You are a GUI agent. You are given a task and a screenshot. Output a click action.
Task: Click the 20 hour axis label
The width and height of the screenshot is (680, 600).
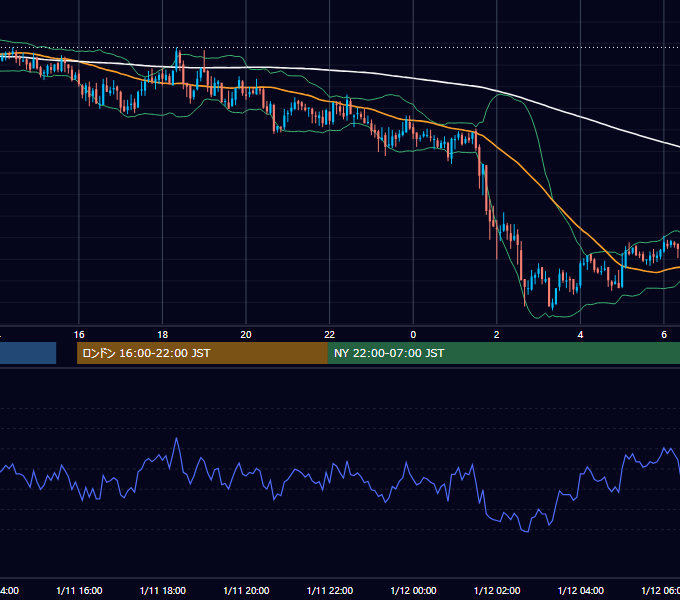246,335
